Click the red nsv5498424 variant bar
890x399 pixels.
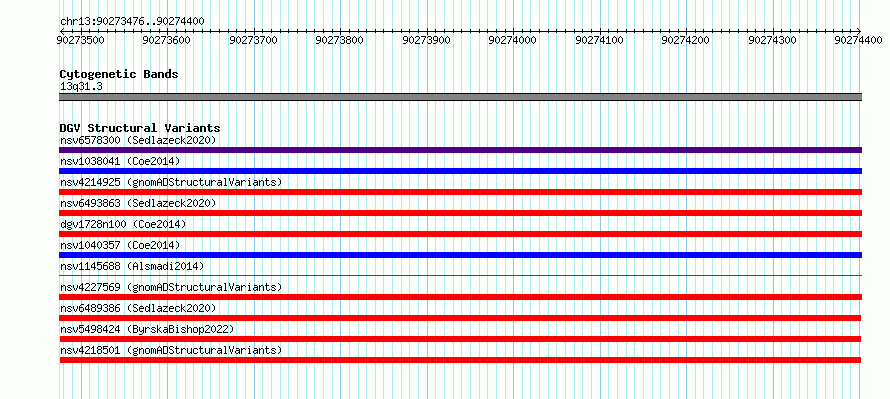pyautogui.click(x=460, y=339)
